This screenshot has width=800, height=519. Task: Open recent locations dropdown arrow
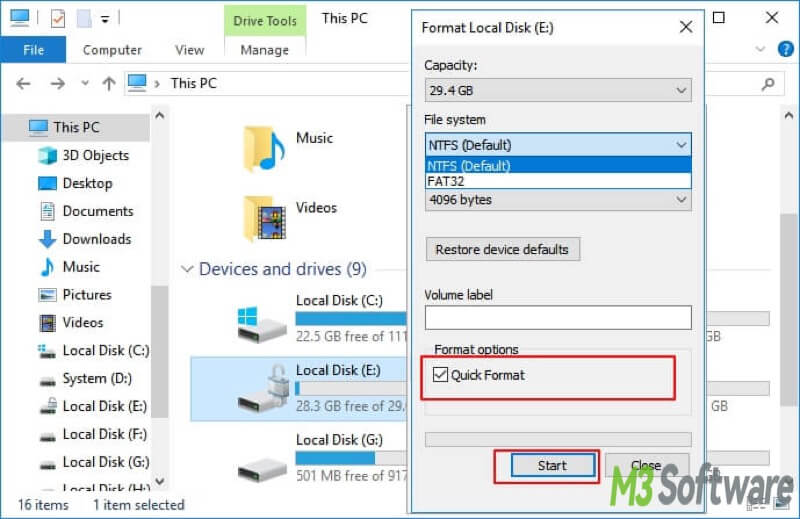click(x=85, y=83)
